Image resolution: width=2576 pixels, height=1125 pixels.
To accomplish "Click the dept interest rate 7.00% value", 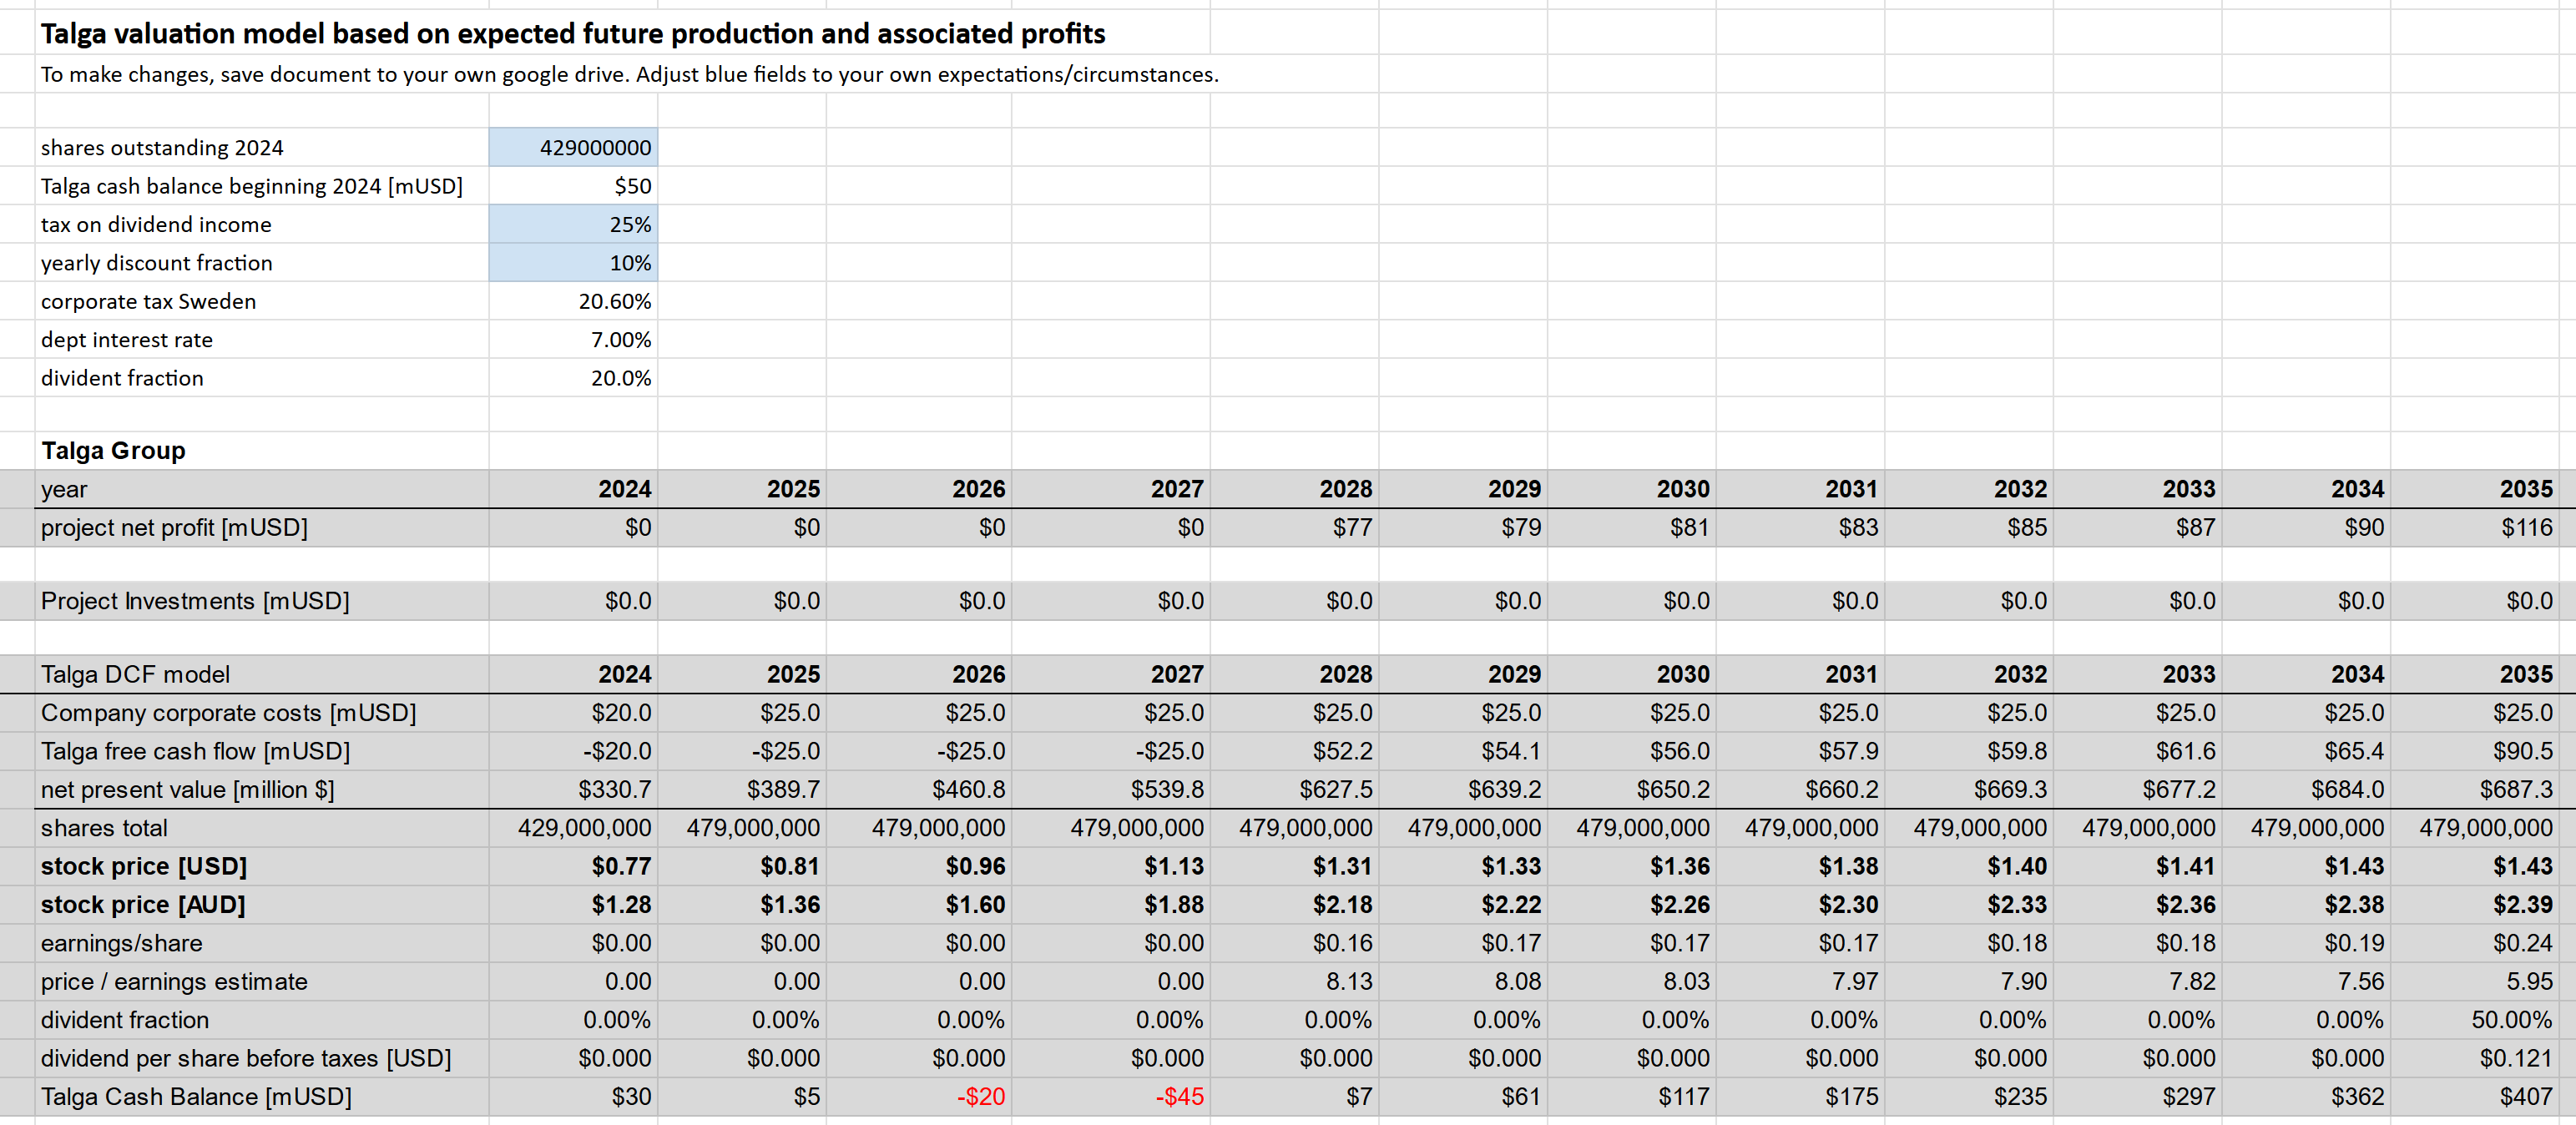I will 573,340.
